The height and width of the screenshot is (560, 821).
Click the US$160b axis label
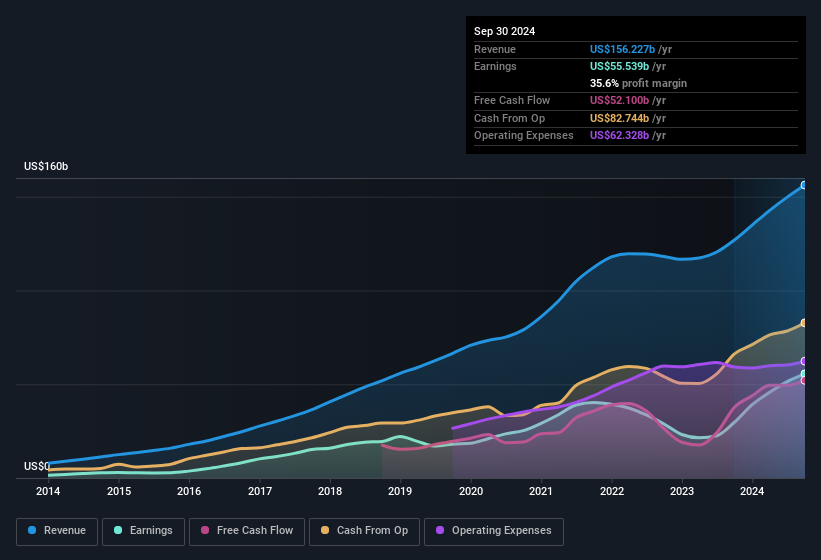(x=46, y=166)
